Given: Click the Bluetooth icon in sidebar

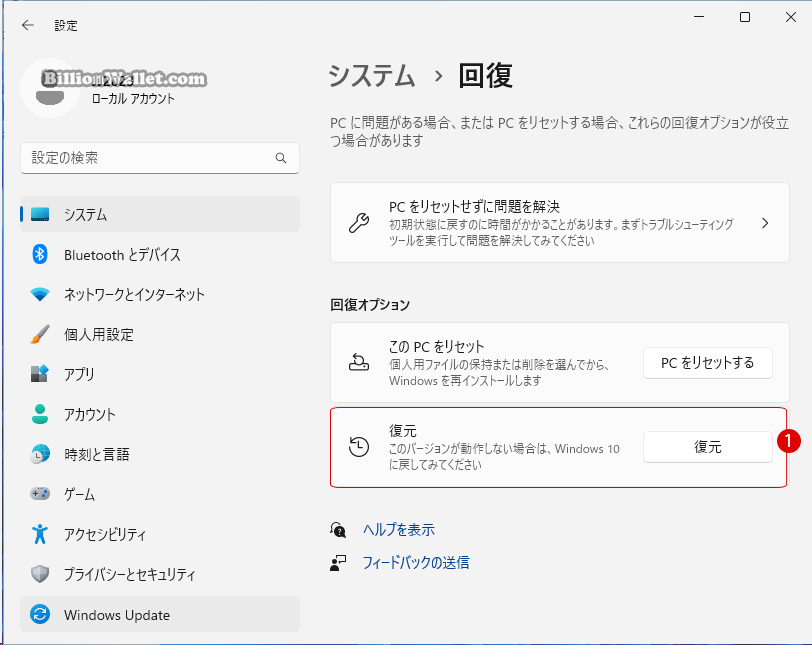Looking at the screenshot, I should click(40, 254).
